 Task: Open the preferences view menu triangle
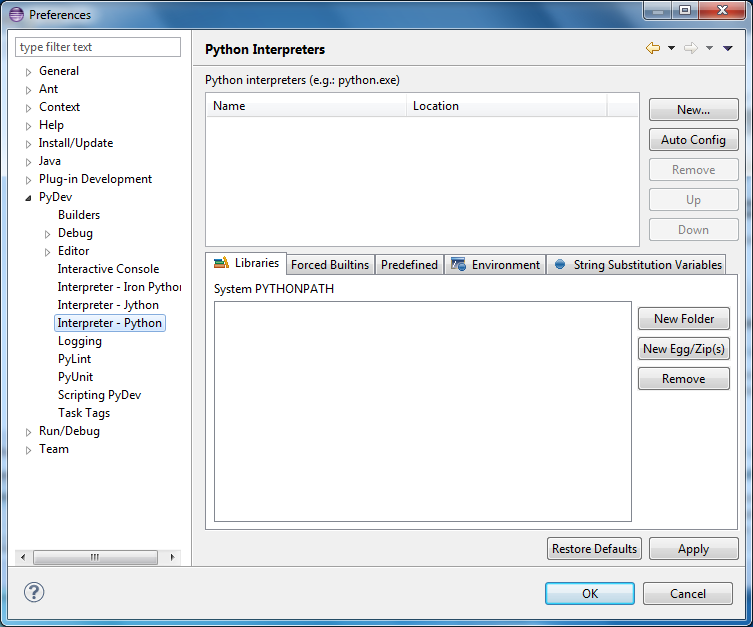click(728, 48)
